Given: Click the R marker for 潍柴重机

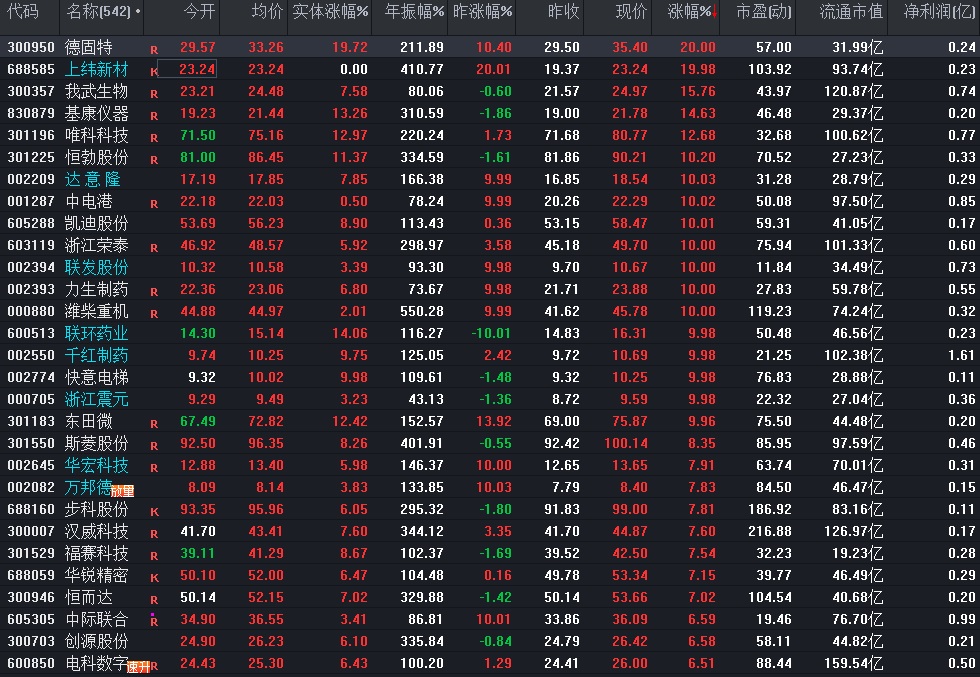Looking at the screenshot, I should (154, 314).
